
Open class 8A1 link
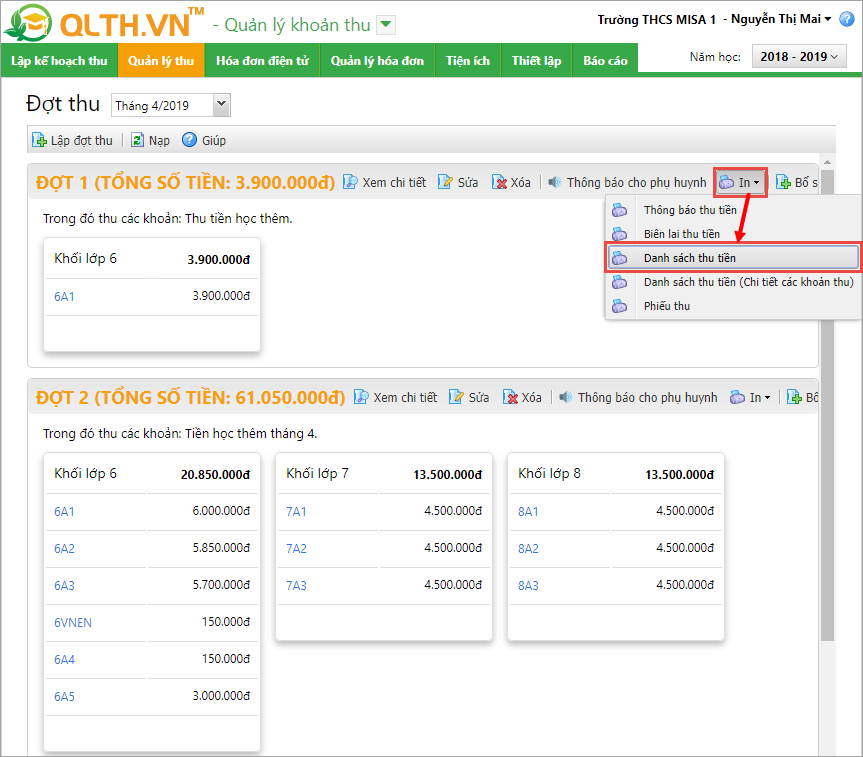tap(528, 511)
